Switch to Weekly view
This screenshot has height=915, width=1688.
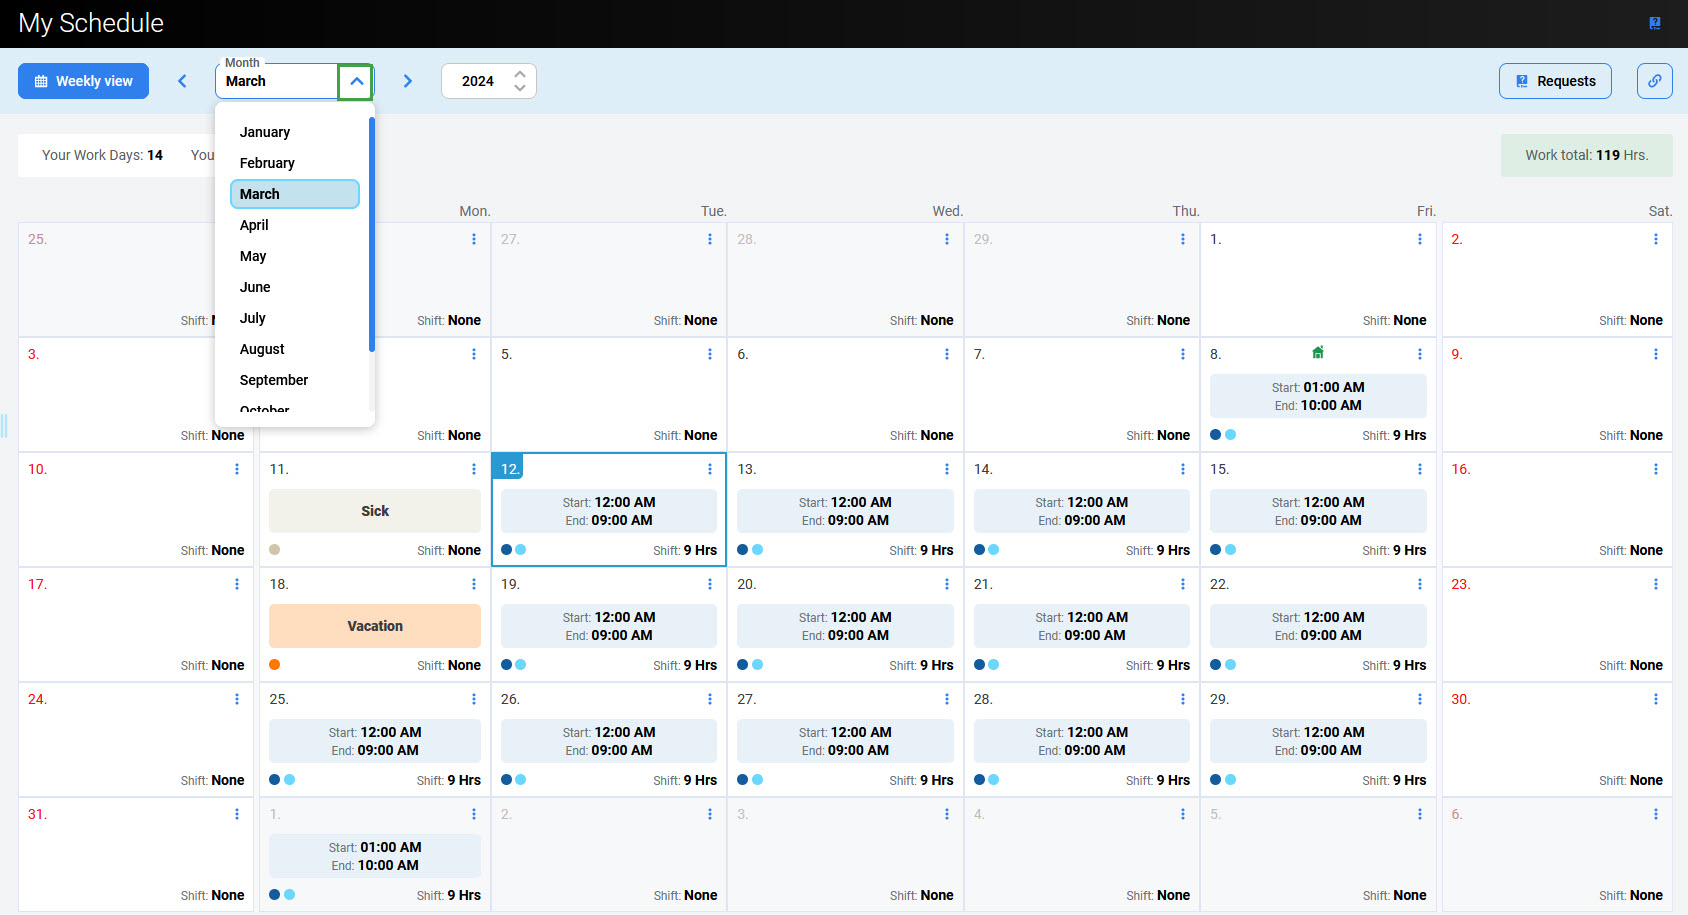coord(84,81)
